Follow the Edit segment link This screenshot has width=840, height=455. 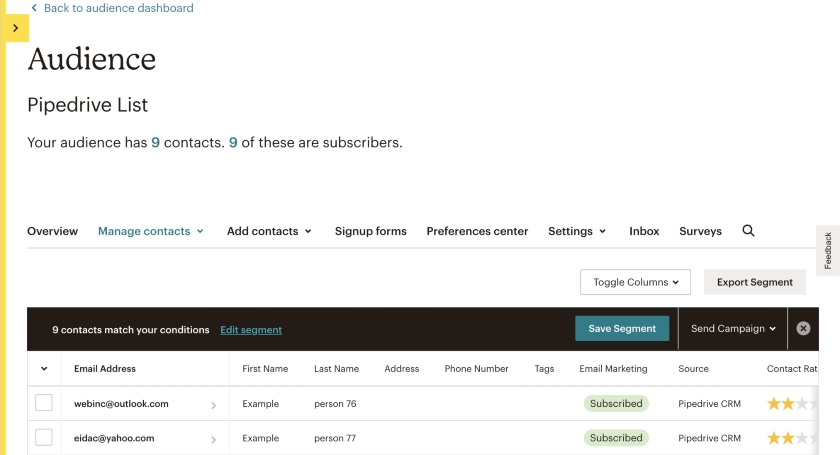[251, 330]
